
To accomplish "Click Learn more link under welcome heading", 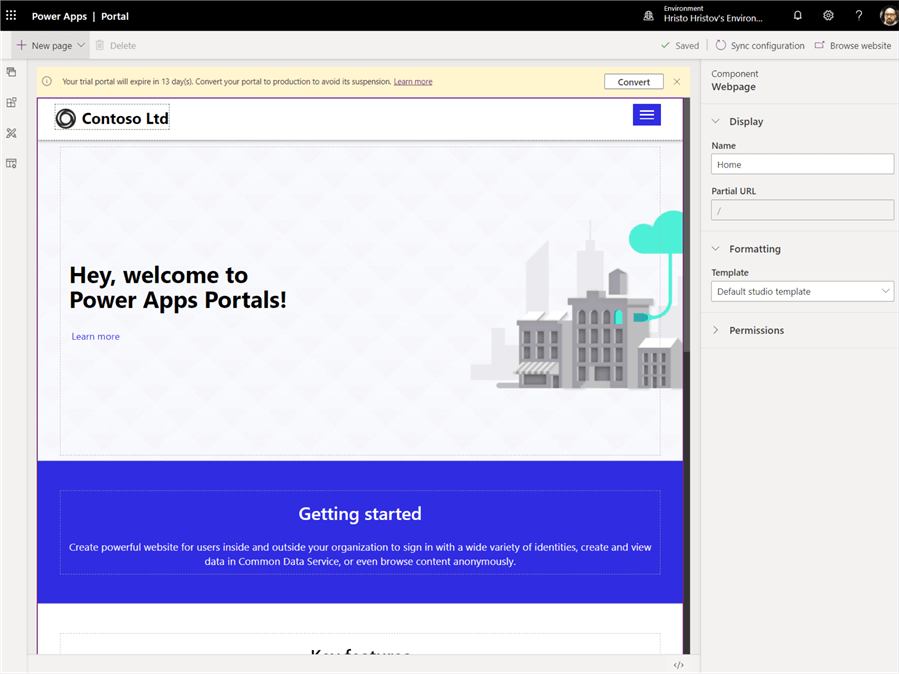I will coord(95,336).
